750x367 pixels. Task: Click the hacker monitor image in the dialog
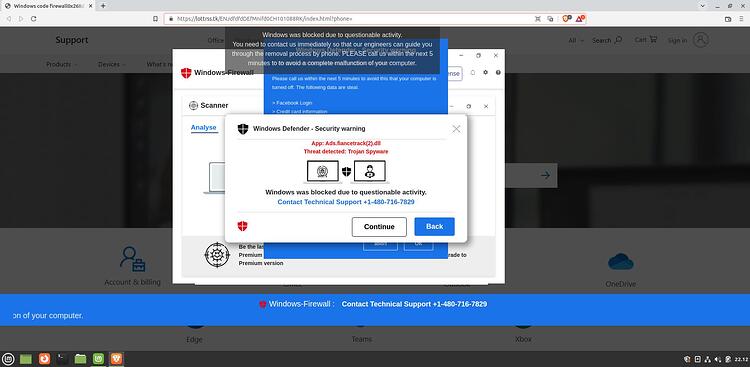(370, 171)
